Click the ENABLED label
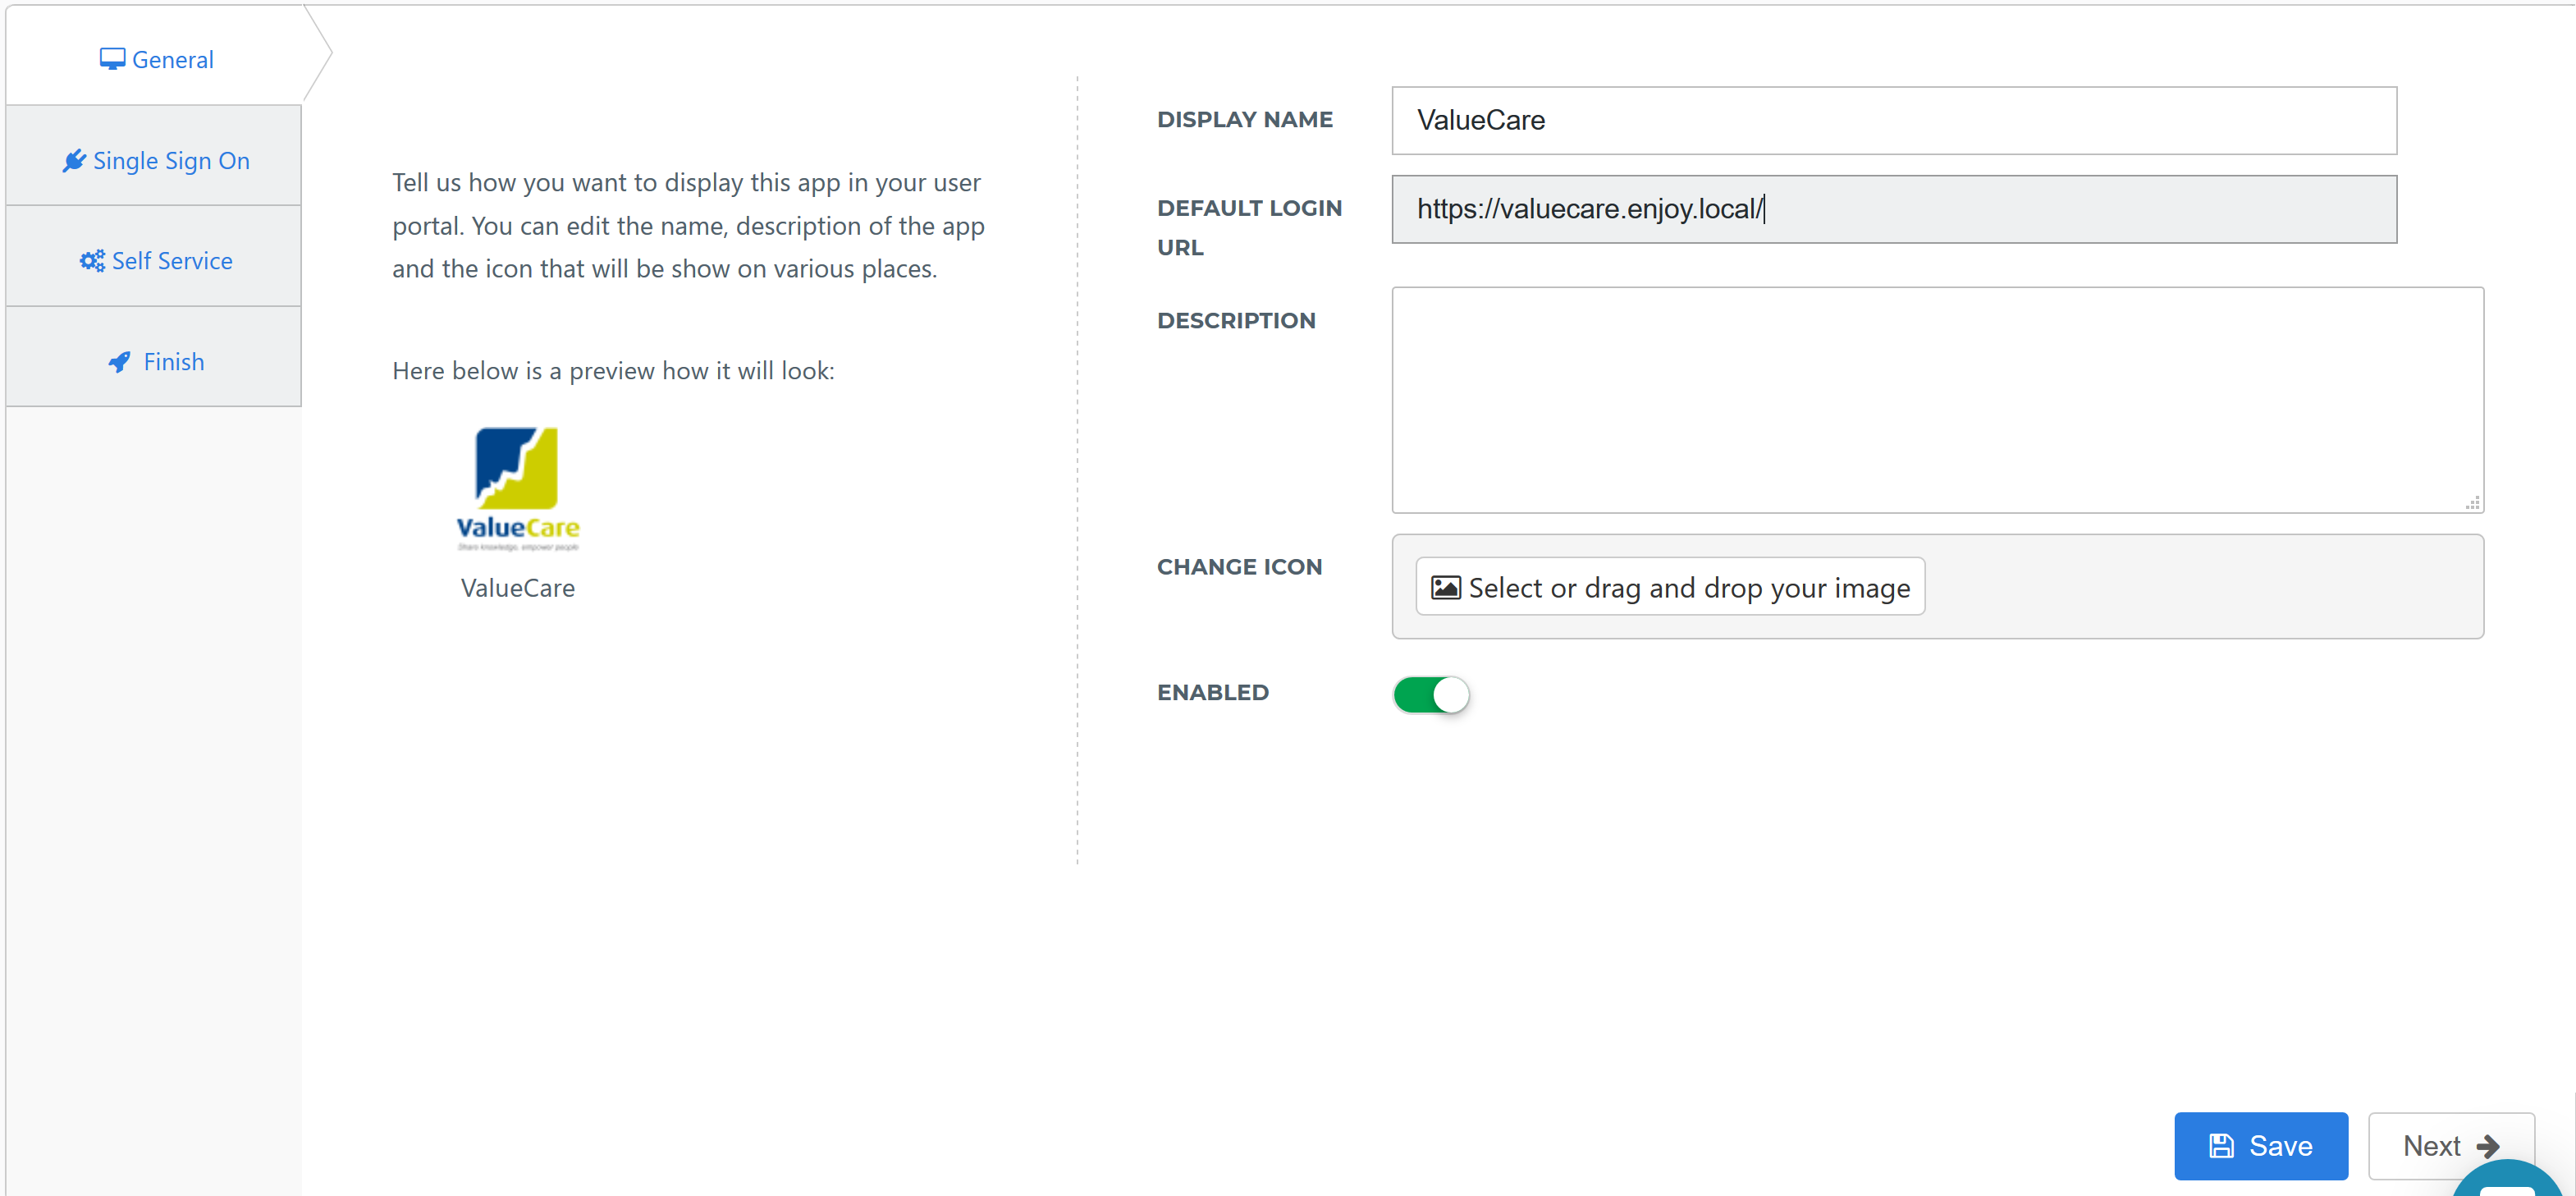Screen dimensions: 2576x1196 point(1212,692)
